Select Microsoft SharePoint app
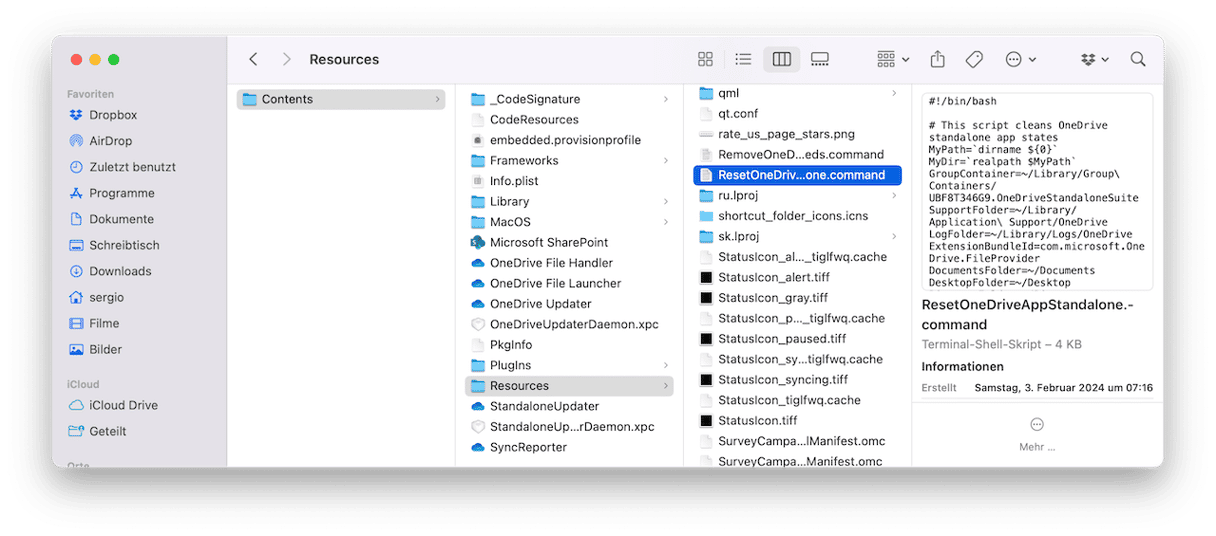The image size is (1216, 536). coord(549,242)
